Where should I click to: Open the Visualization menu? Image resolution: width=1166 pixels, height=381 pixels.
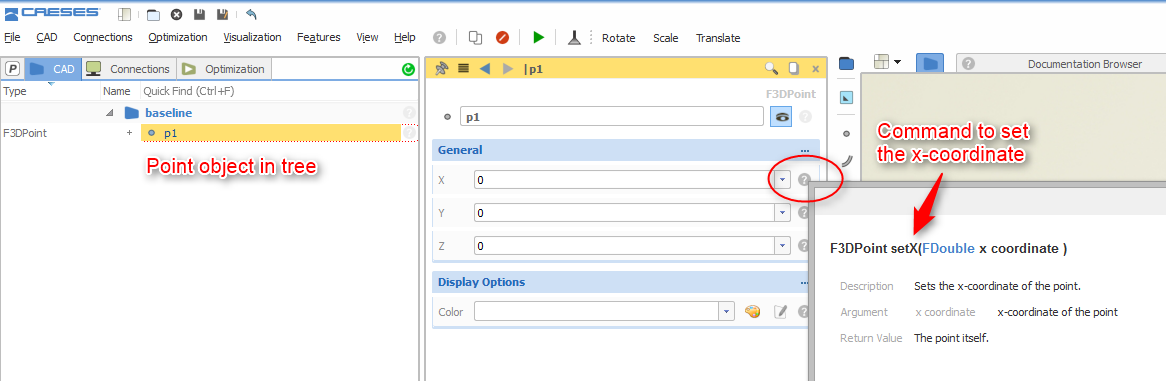[252, 37]
